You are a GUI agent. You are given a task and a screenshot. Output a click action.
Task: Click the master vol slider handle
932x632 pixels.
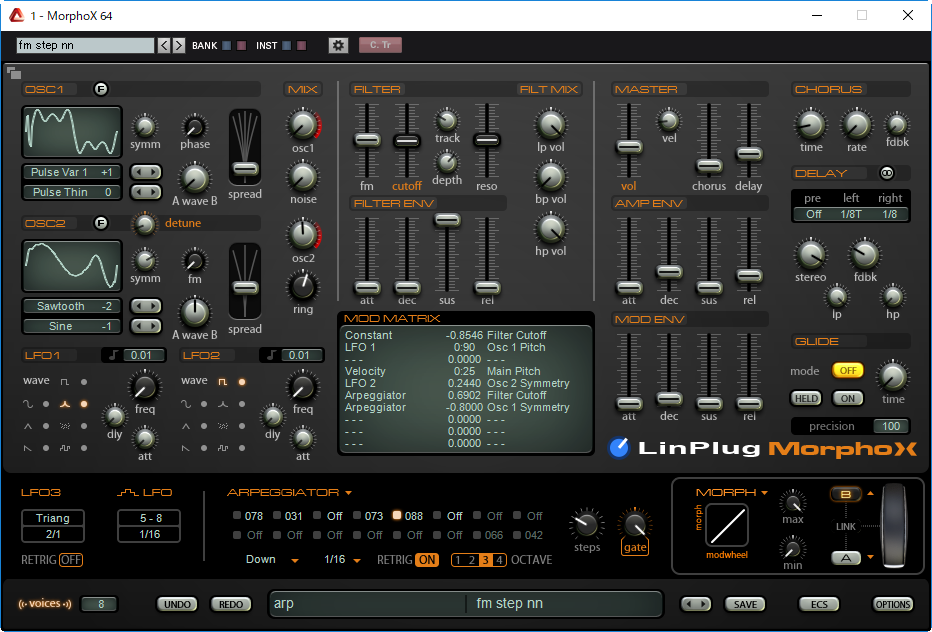click(x=629, y=147)
